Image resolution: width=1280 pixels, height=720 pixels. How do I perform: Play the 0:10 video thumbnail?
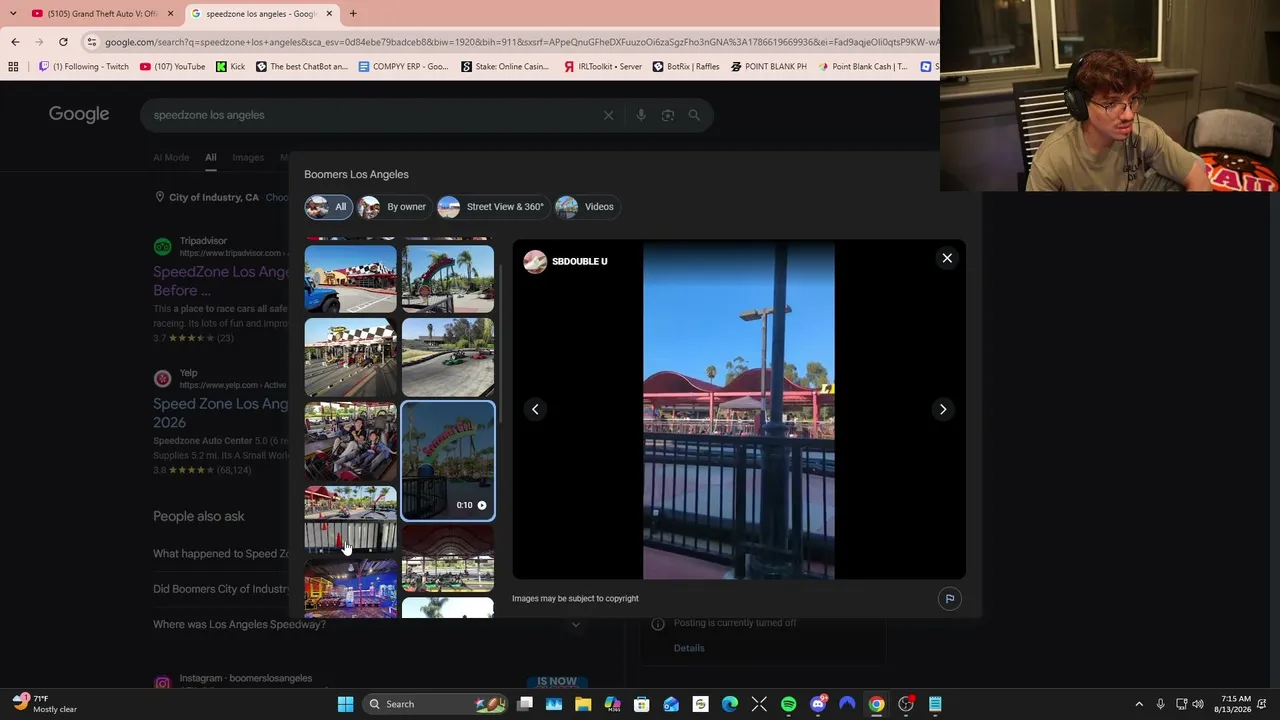pos(448,461)
